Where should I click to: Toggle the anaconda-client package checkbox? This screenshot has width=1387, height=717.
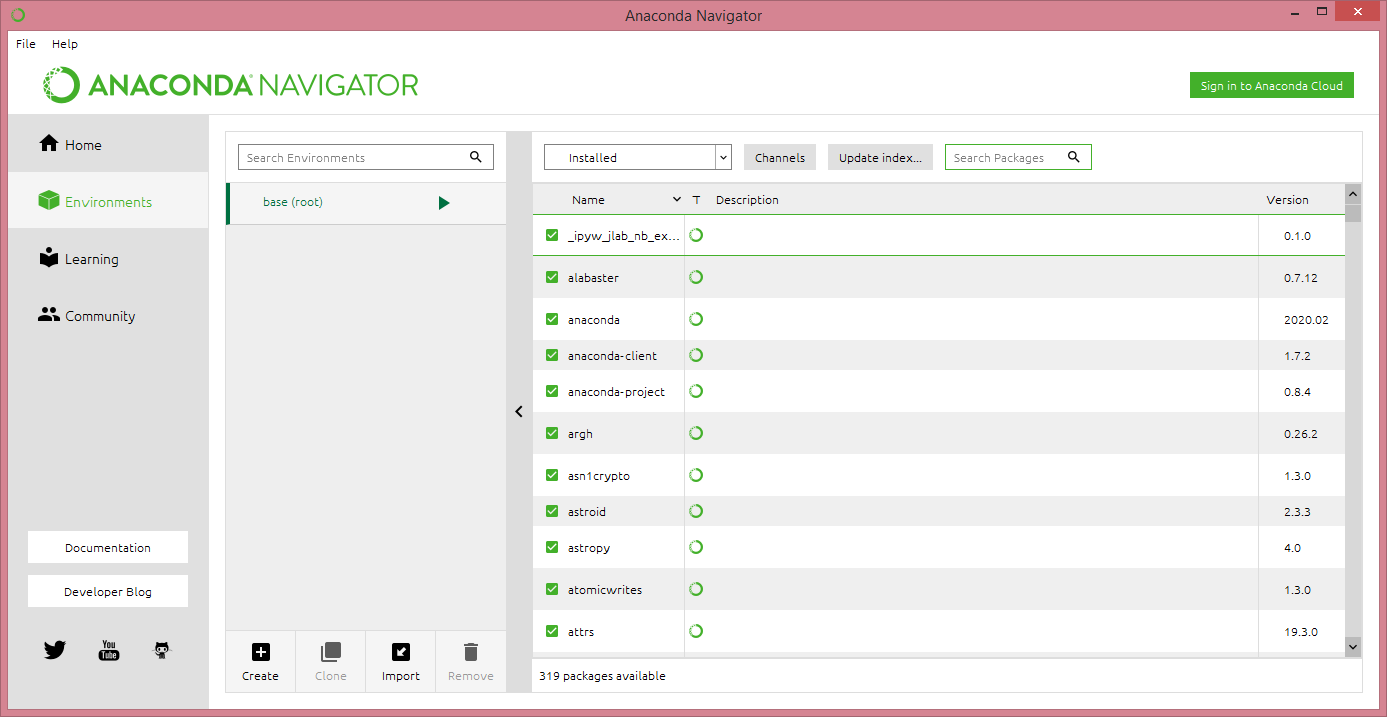[x=552, y=355]
